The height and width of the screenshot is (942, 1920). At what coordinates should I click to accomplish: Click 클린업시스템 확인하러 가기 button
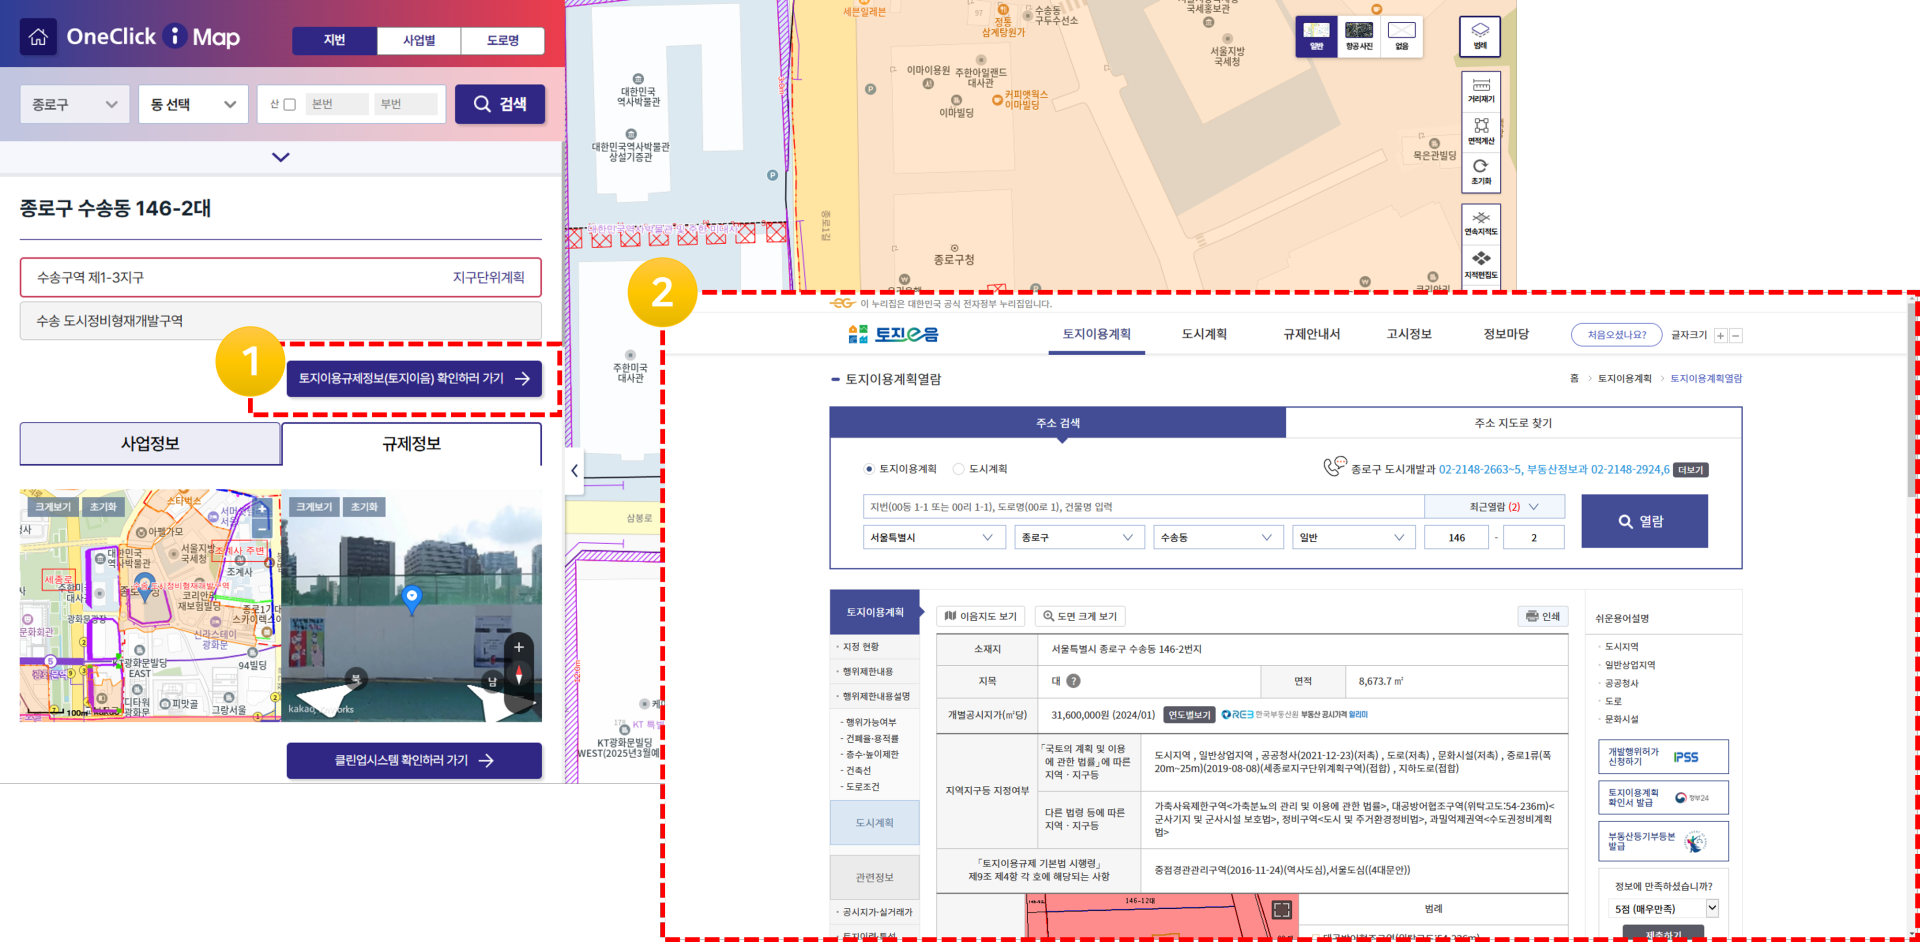[x=414, y=761]
